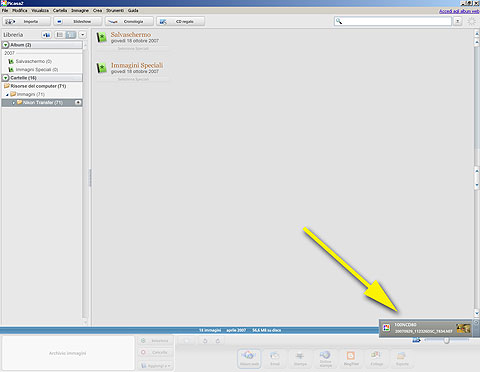The image size is (480, 372).
Task: Click the Salvaschermo album book icon
Action: pos(101,37)
